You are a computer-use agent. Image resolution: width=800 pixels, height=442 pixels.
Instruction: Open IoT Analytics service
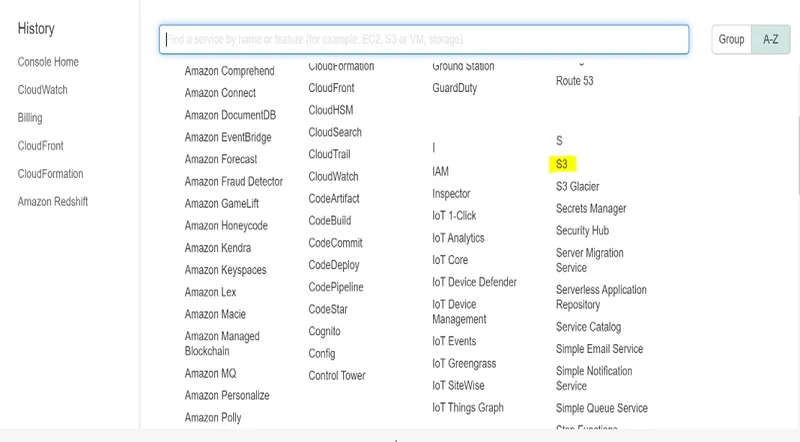pyautogui.click(x=458, y=238)
